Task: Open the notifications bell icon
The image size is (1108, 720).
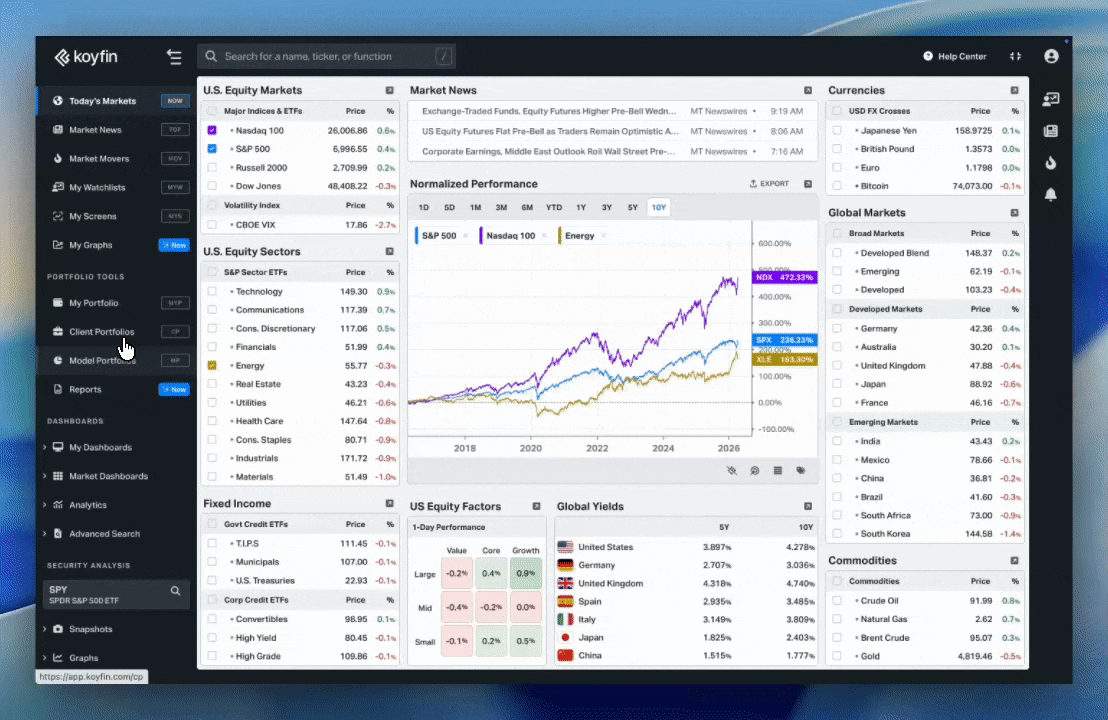Action: (x=1051, y=194)
